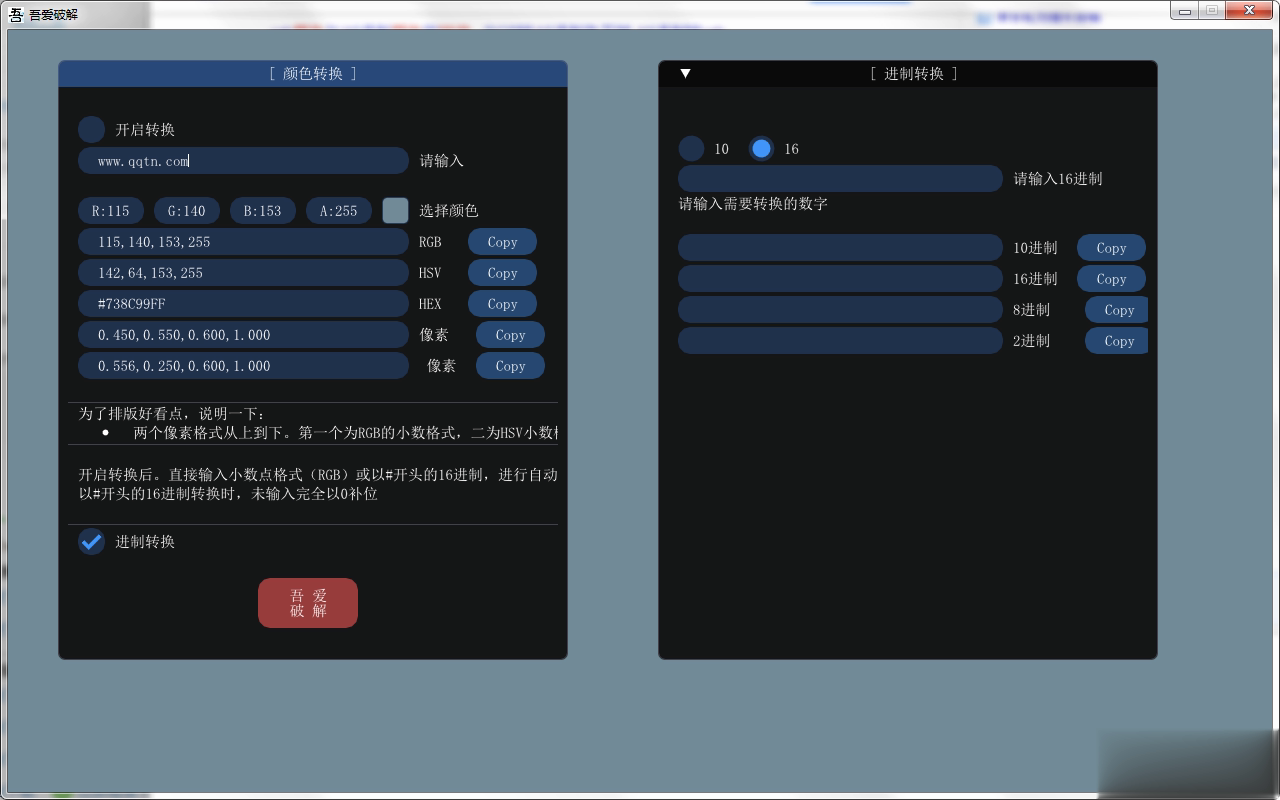Click the 请输入16进制 number input field
1280x800 pixels.
coord(840,178)
